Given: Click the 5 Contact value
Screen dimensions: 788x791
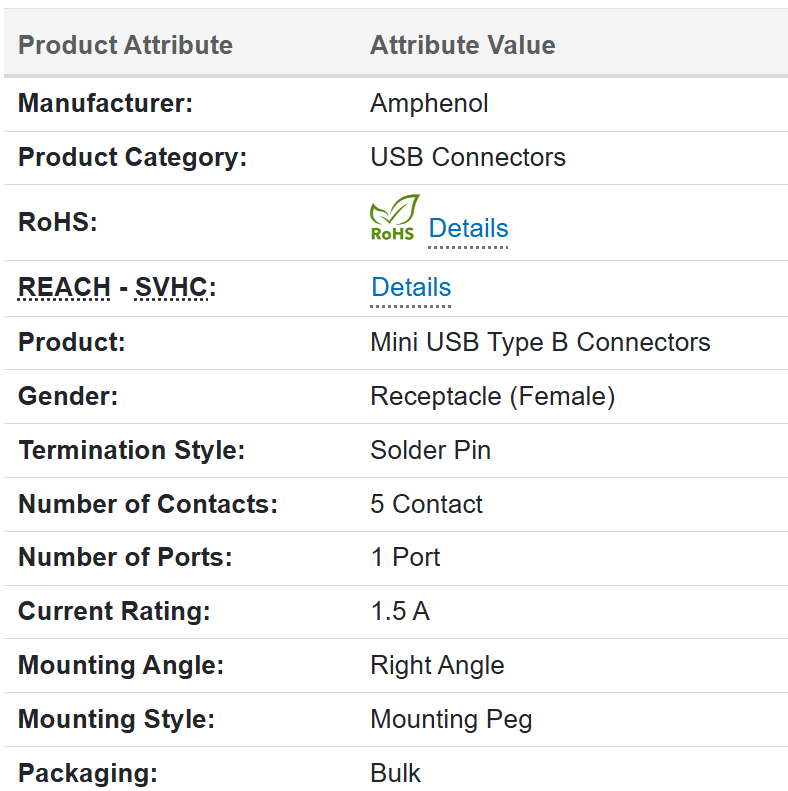Looking at the screenshot, I should pyautogui.click(x=426, y=504).
